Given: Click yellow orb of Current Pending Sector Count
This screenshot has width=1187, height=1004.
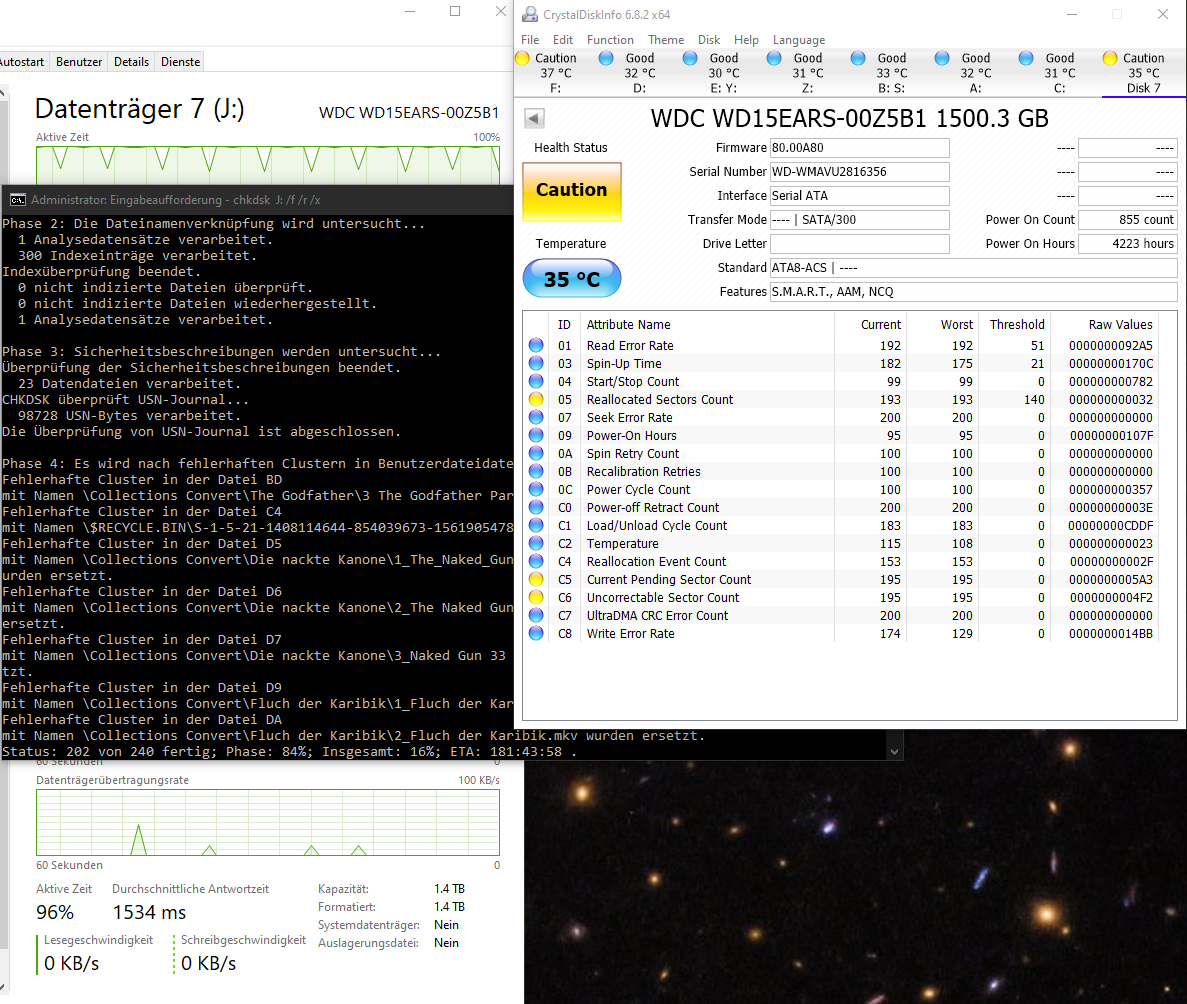Looking at the screenshot, I should pos(536,579).
